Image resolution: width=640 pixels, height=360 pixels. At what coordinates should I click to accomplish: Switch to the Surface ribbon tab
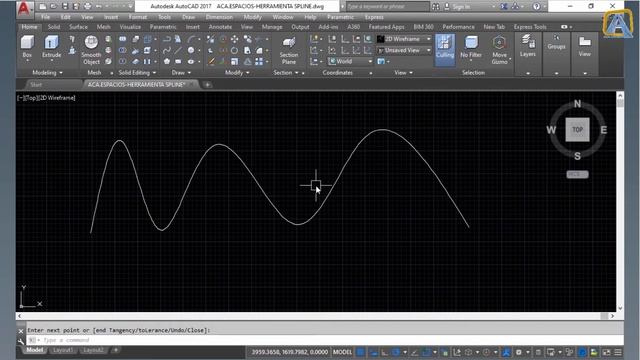click(x=78, y=27)
